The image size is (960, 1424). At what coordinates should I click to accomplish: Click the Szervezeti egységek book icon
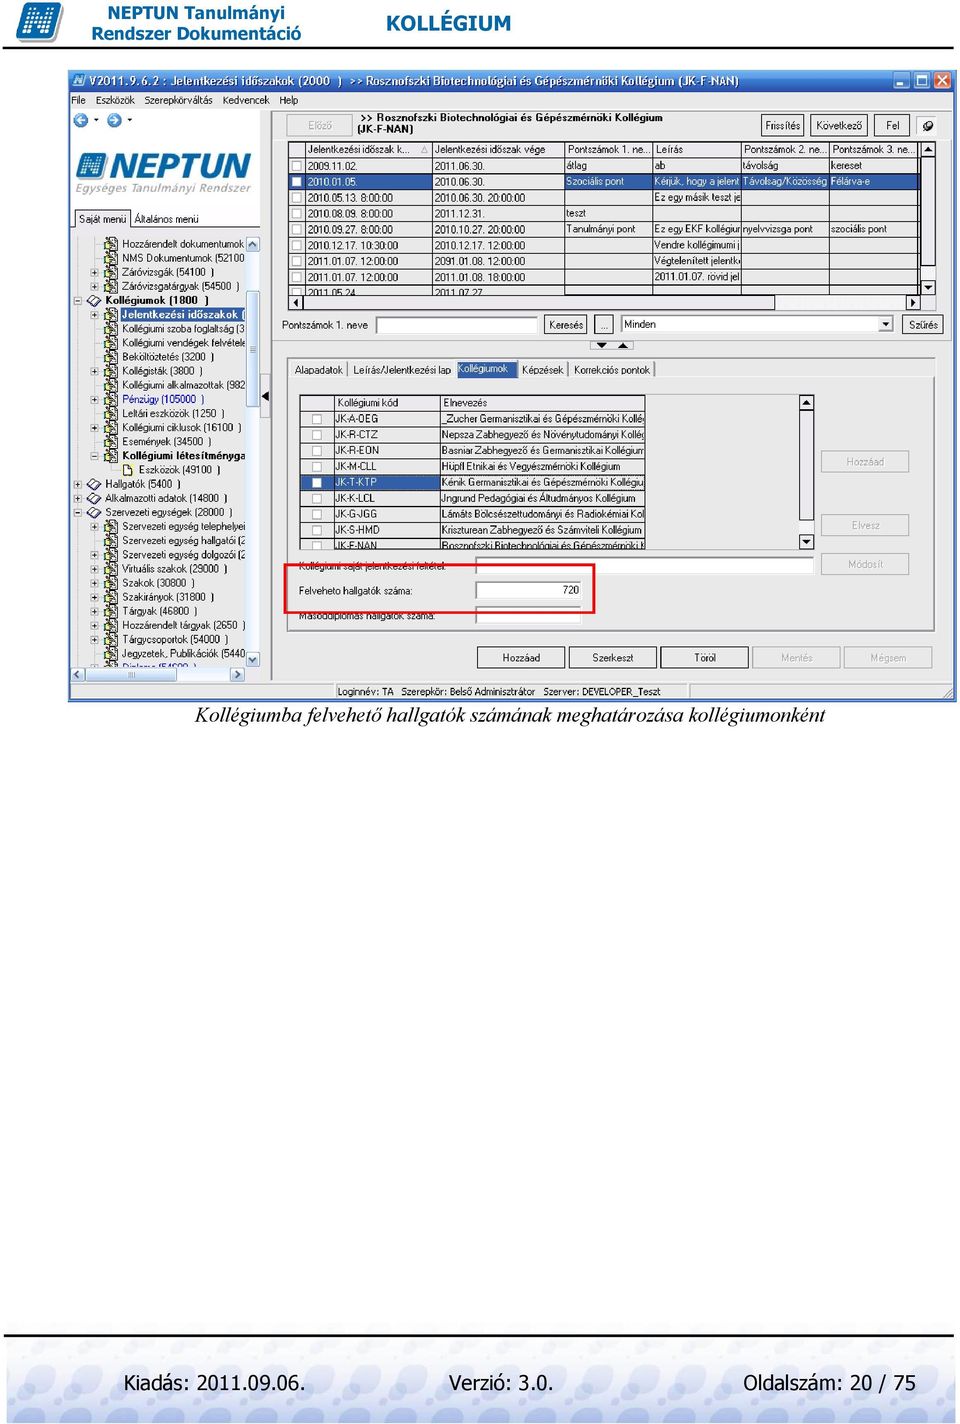pos(95,512)
